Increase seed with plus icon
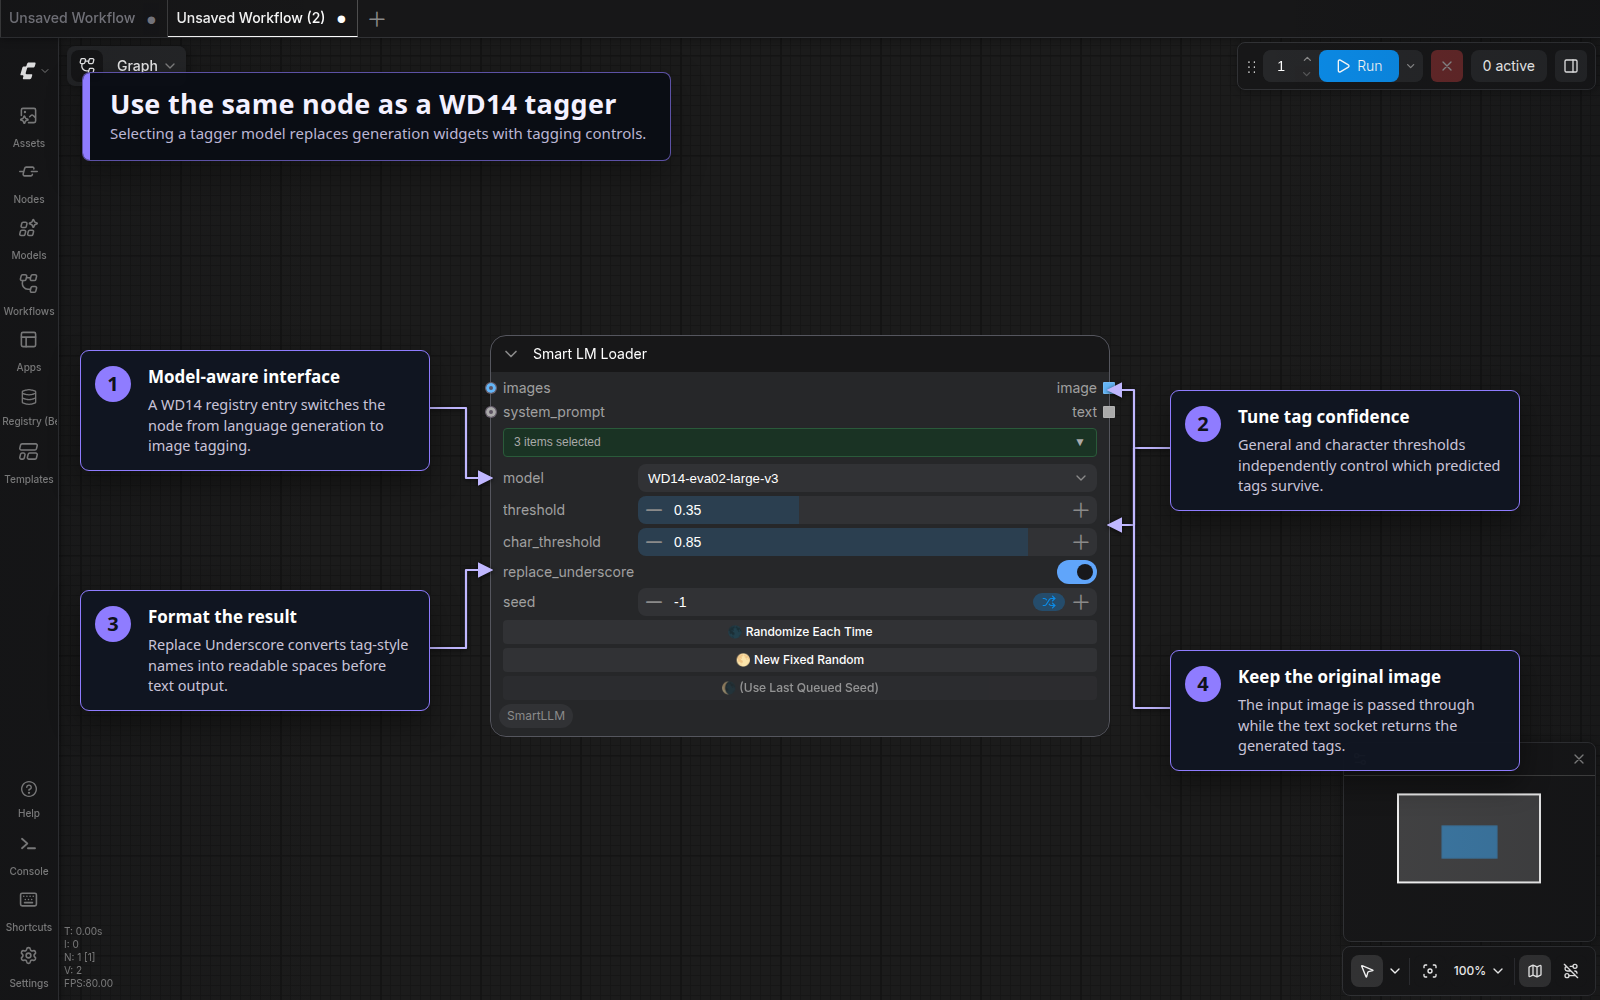This screenshot has width=1600, height=1000. [x=1081, y=602]
